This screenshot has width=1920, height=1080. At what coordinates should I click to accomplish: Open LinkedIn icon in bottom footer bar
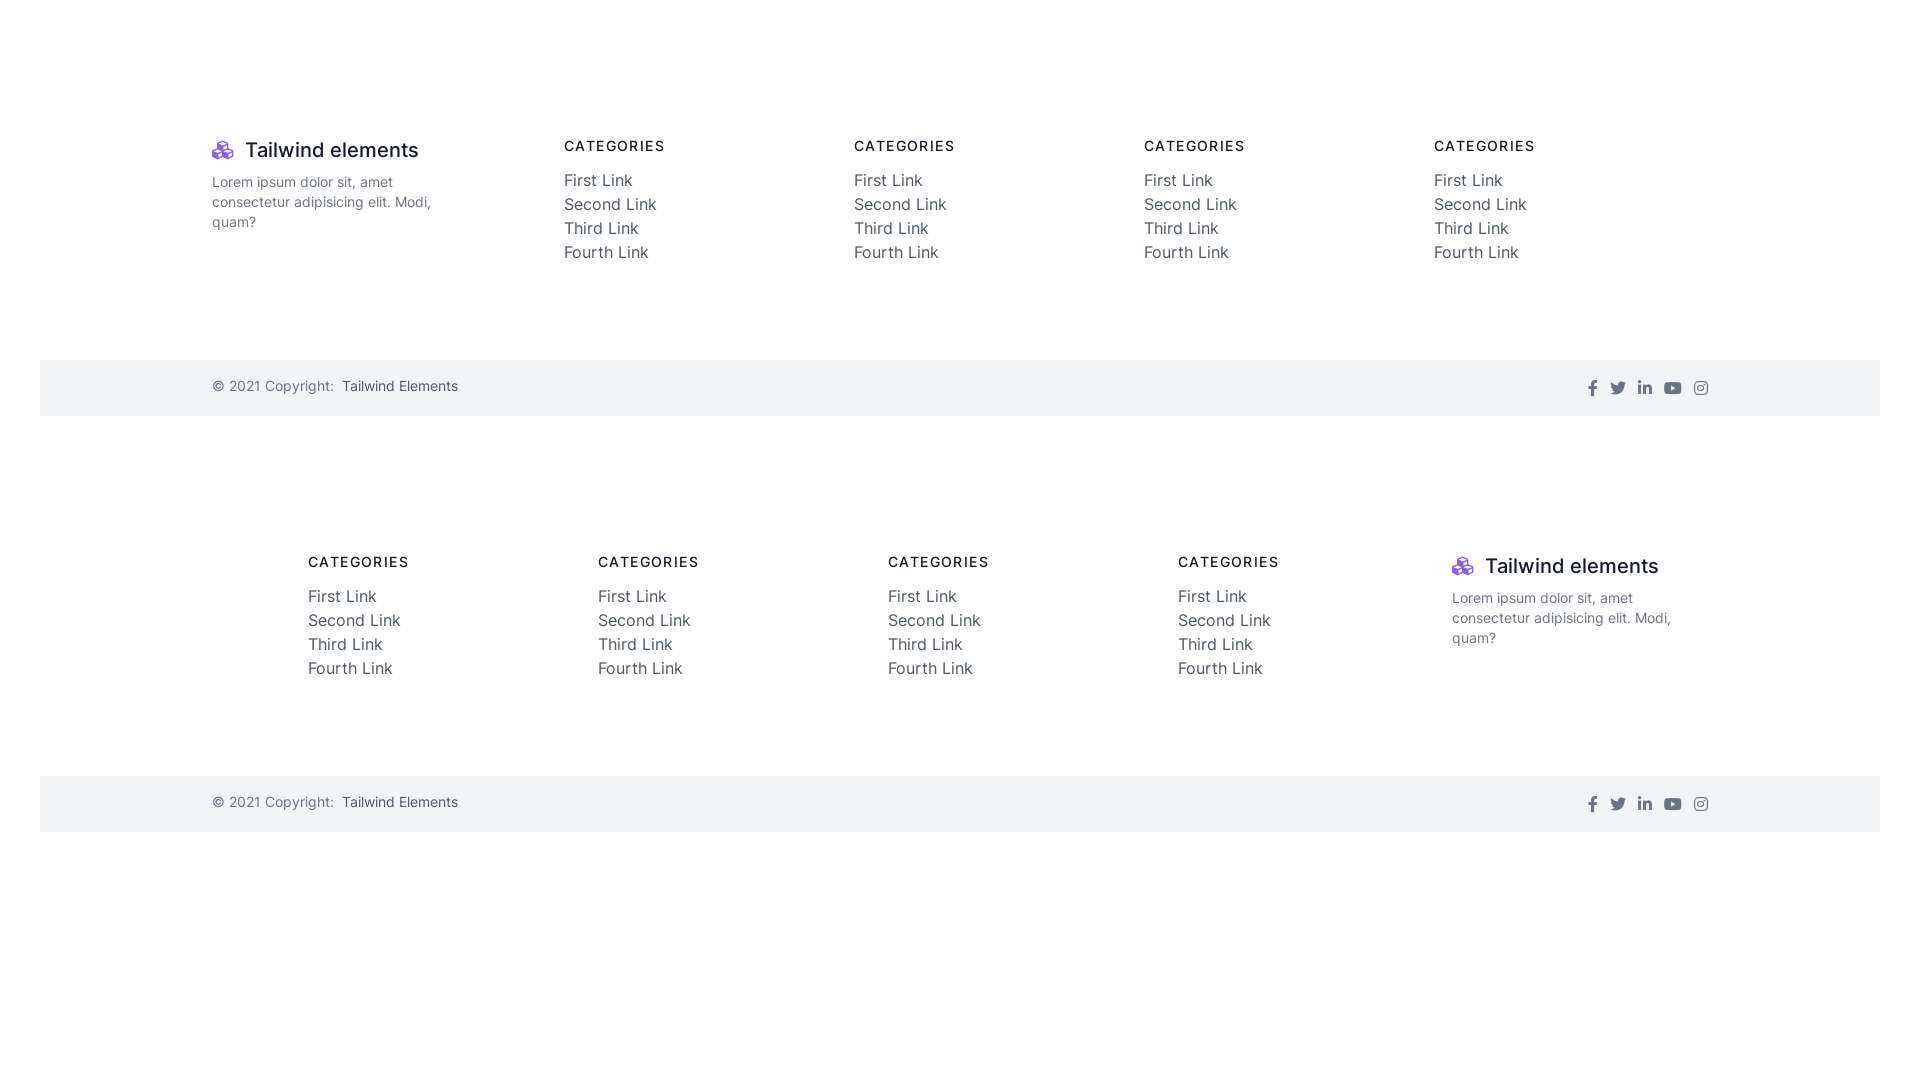coord(1645,804)
